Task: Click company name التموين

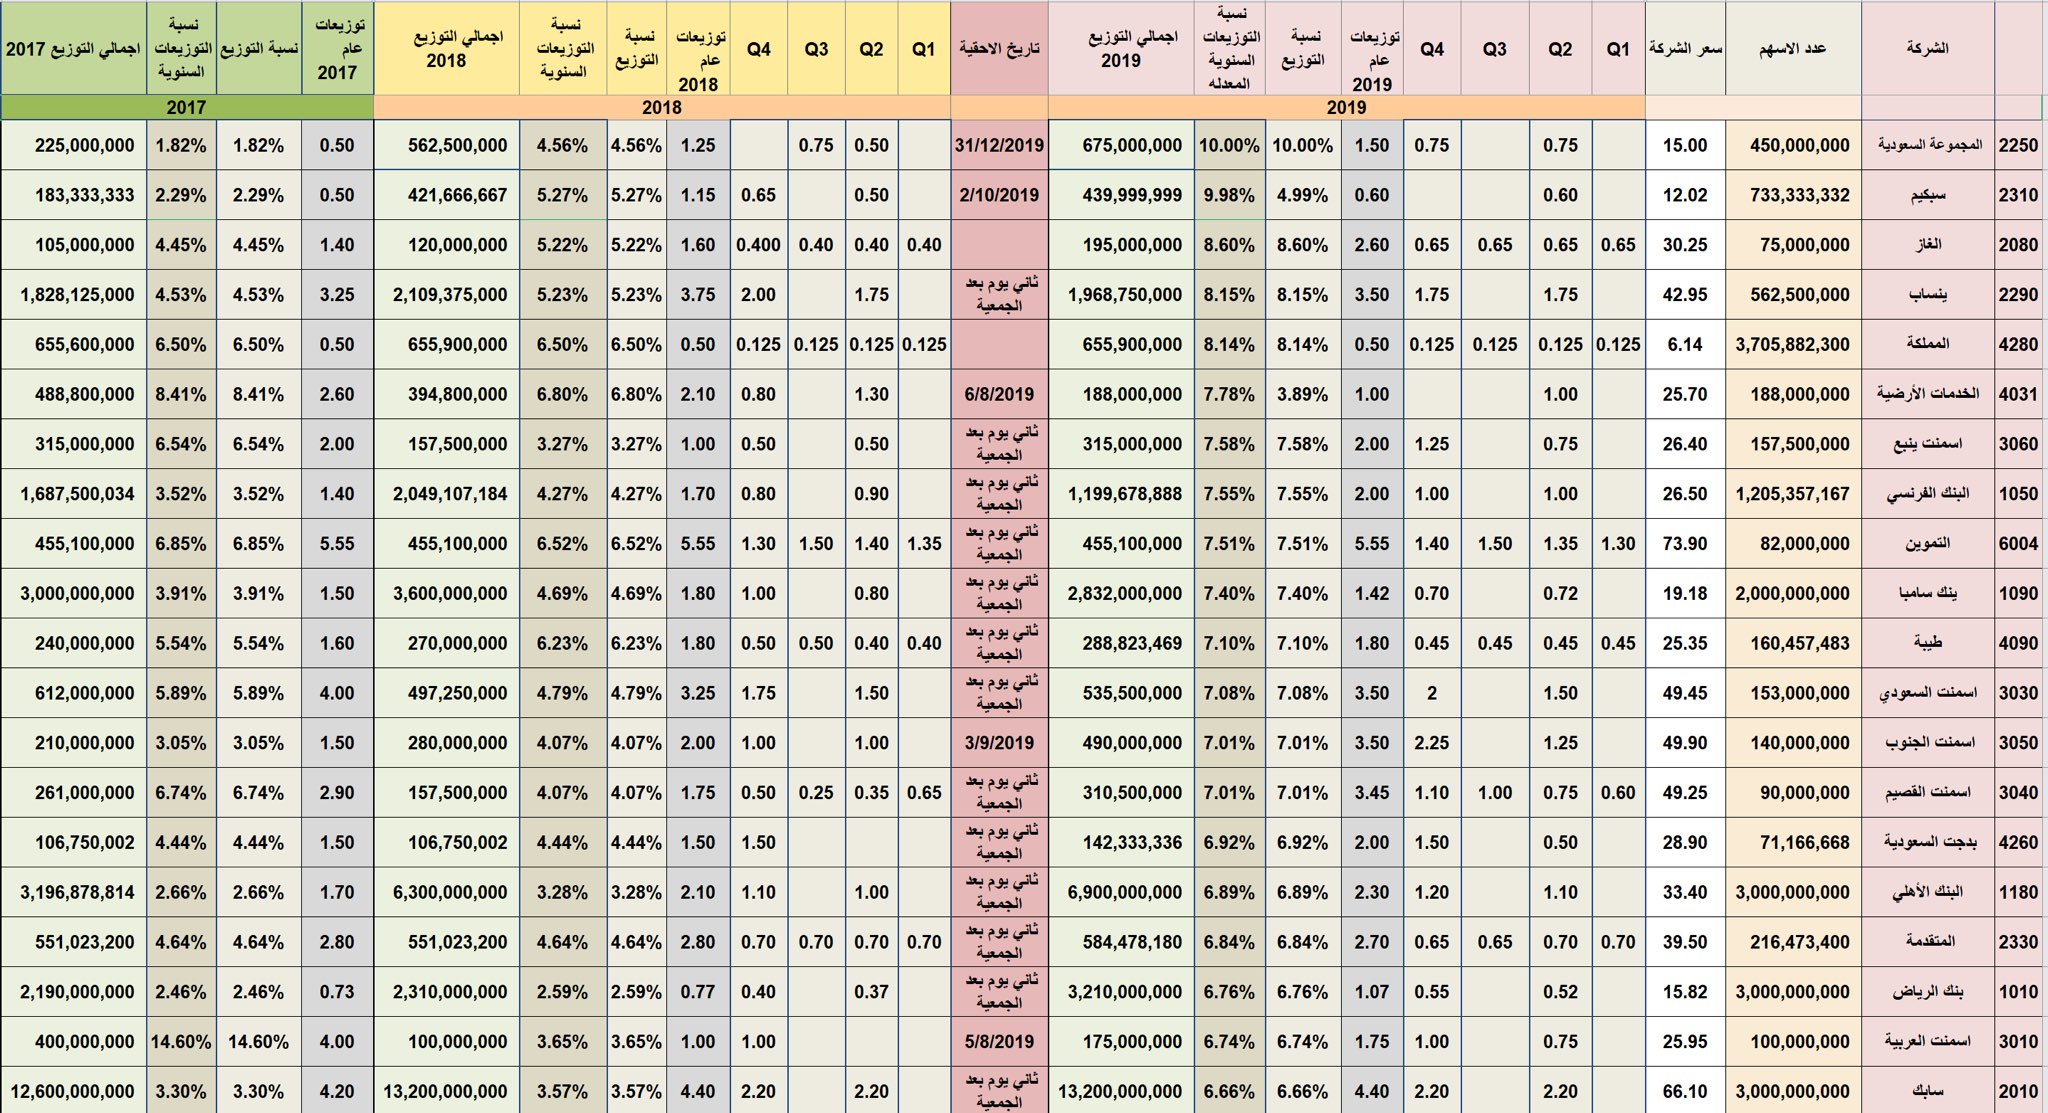Action: [1929, 544]
